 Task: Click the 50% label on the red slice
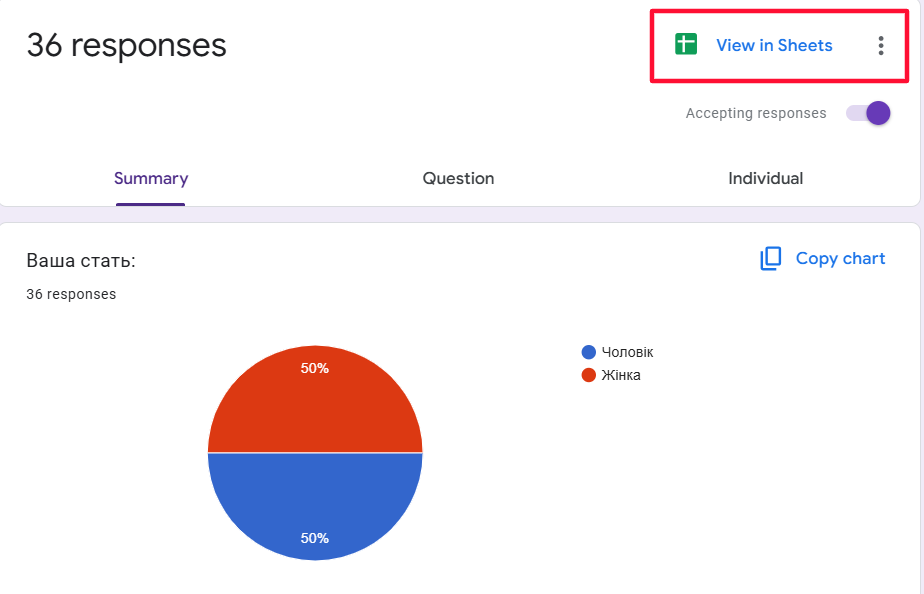pos(315,368)
